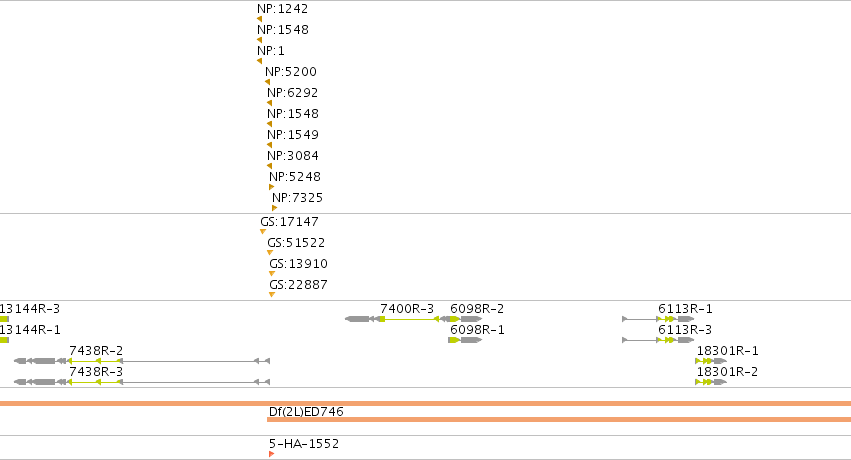Click the 18301R-1 label
This screenshot has height=460, width=851.
(728, 351)
